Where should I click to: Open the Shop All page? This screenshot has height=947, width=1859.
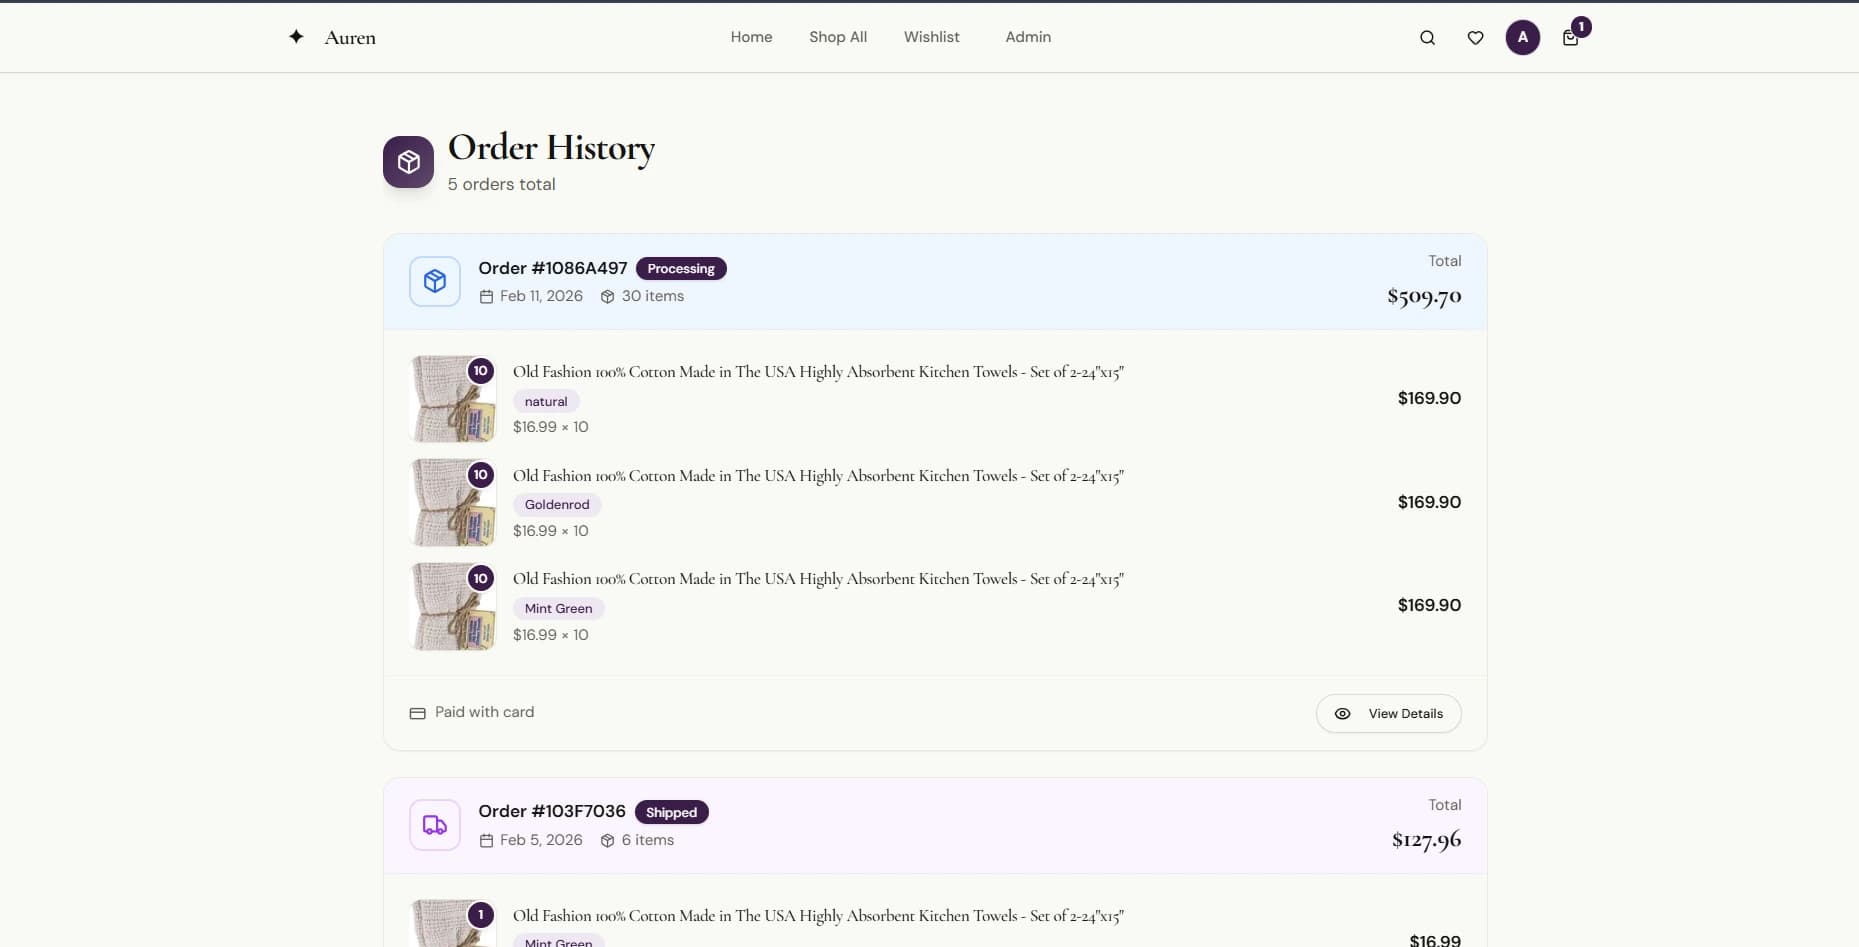838,37
